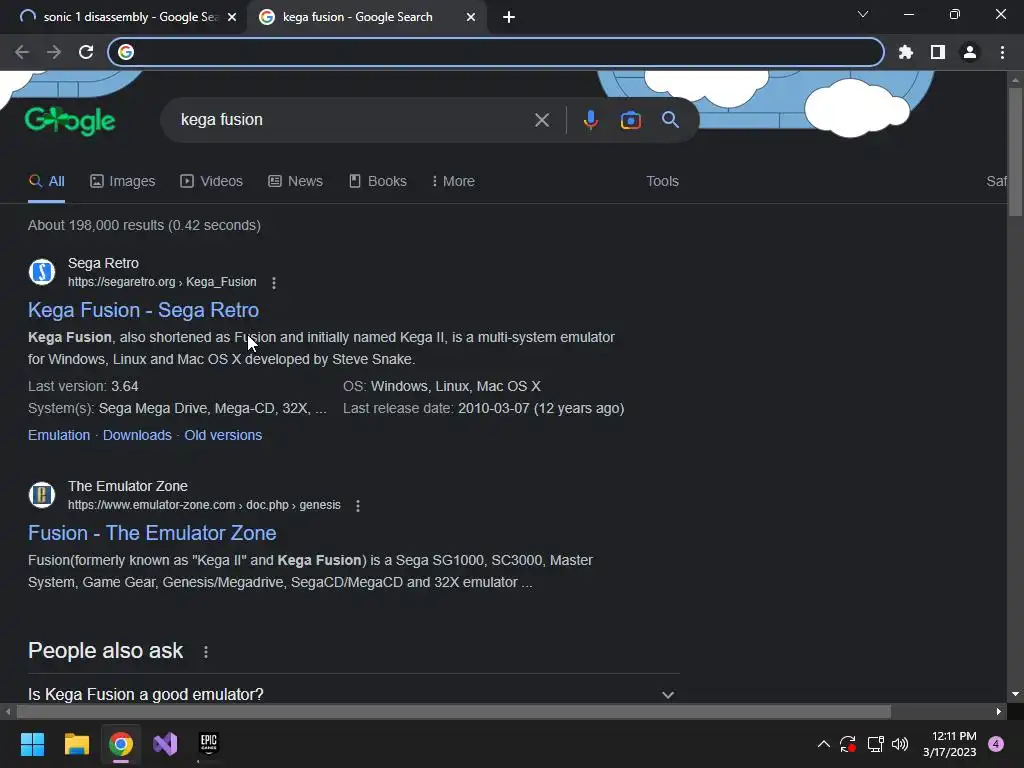Open the notification badge showing 4
The width and height of the screenshot is (1024, 768).
pos(996,744)
